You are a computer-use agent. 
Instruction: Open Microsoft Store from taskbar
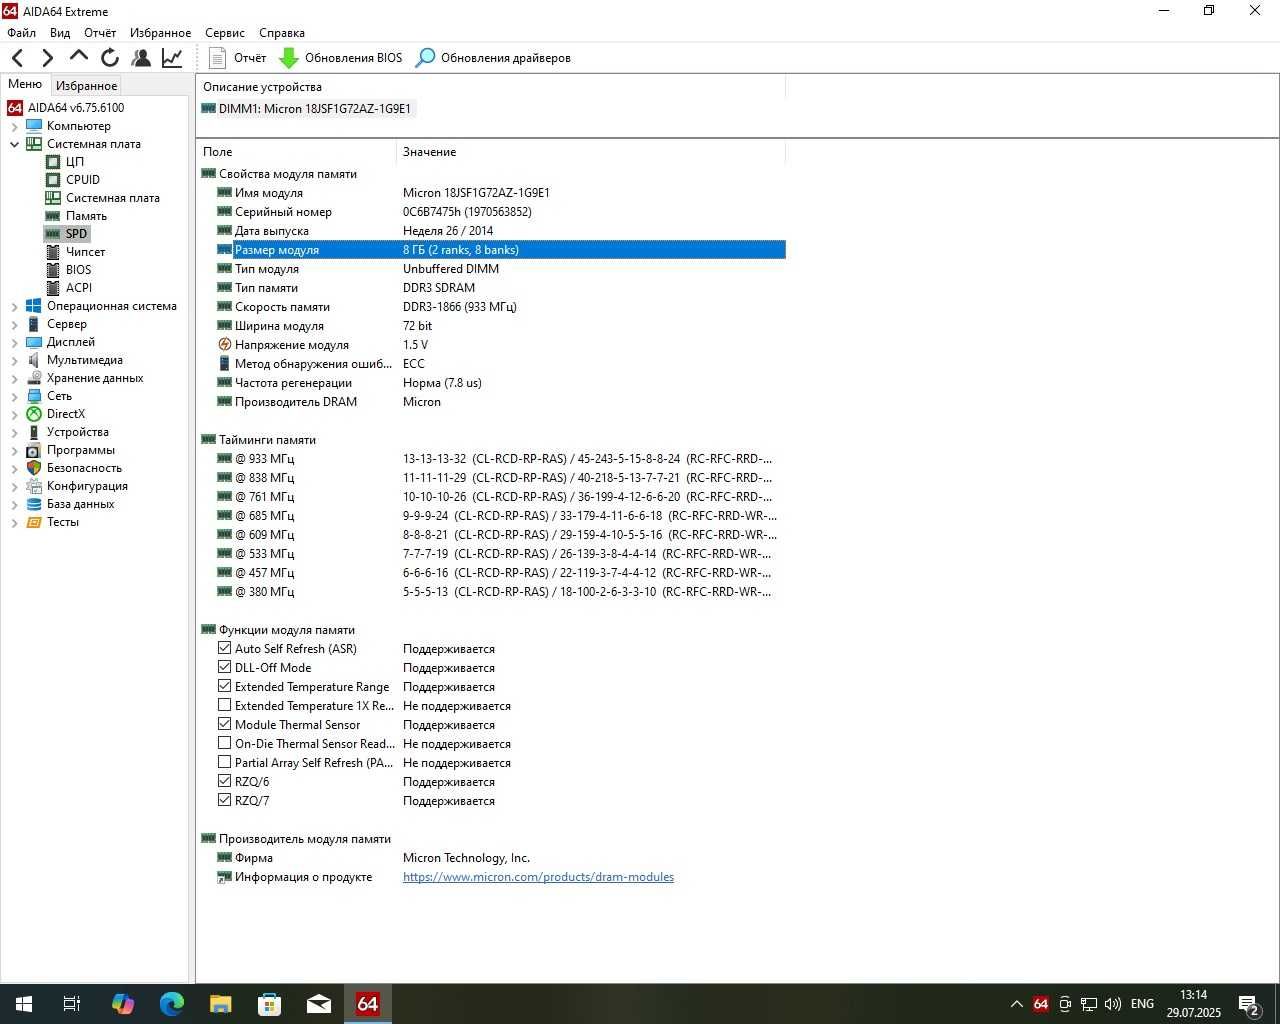[x=270, y=1004]
